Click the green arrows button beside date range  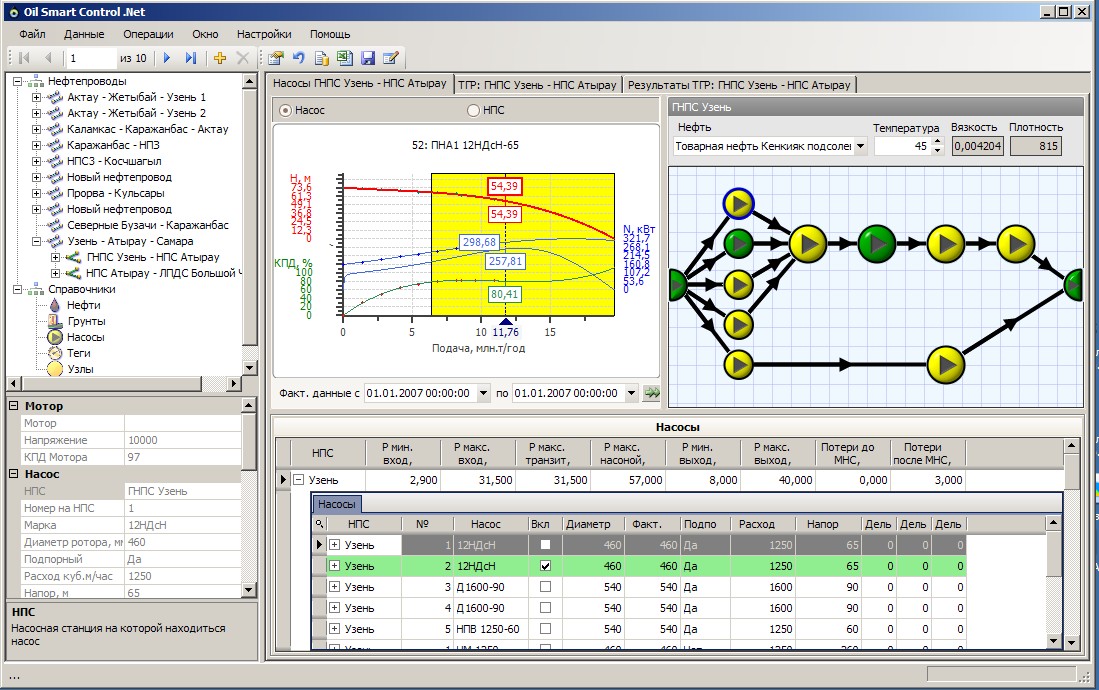coord(652,394)
